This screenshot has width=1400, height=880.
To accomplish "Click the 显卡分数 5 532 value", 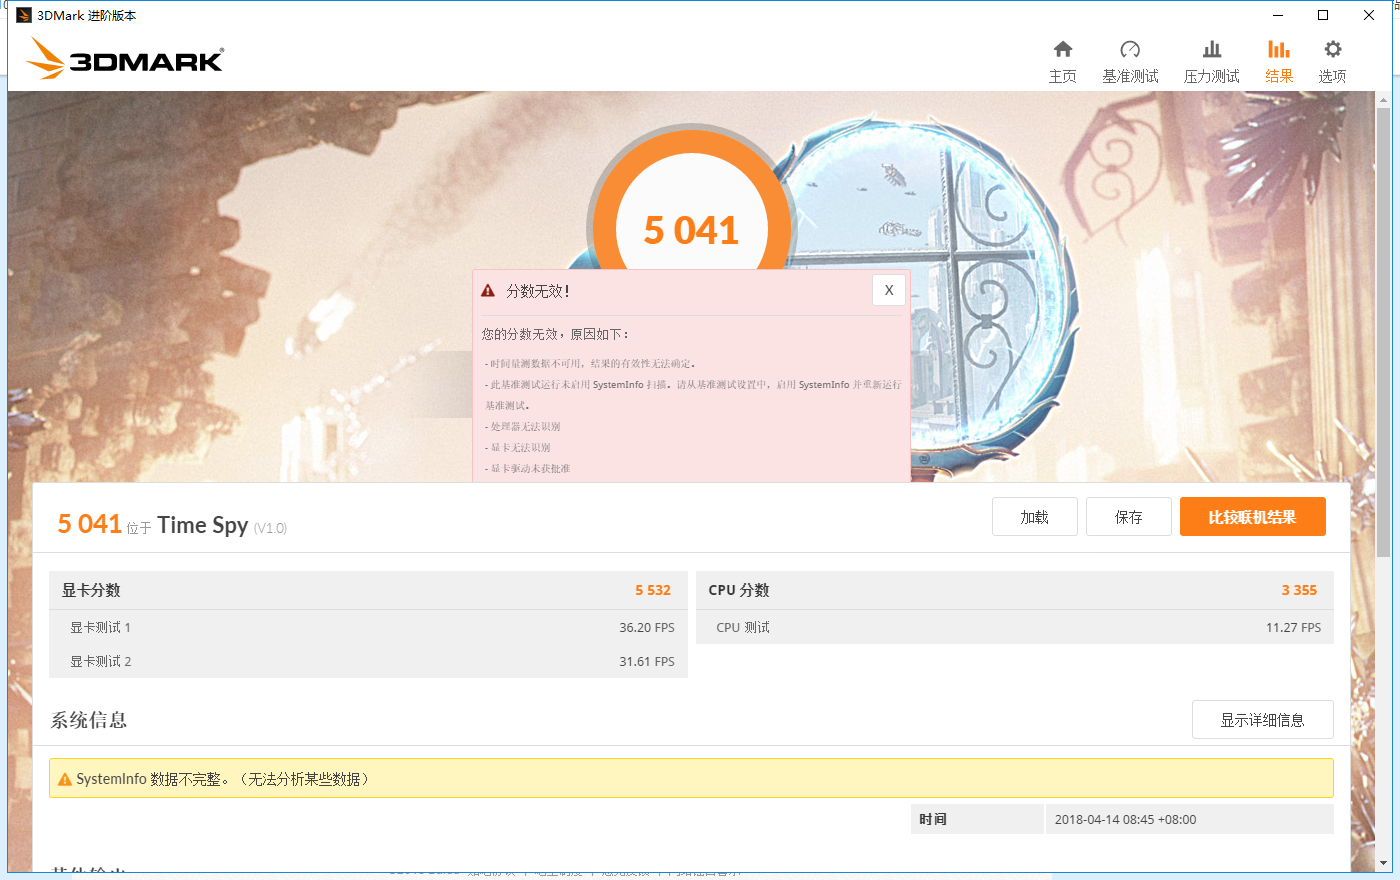I will 653,590.
